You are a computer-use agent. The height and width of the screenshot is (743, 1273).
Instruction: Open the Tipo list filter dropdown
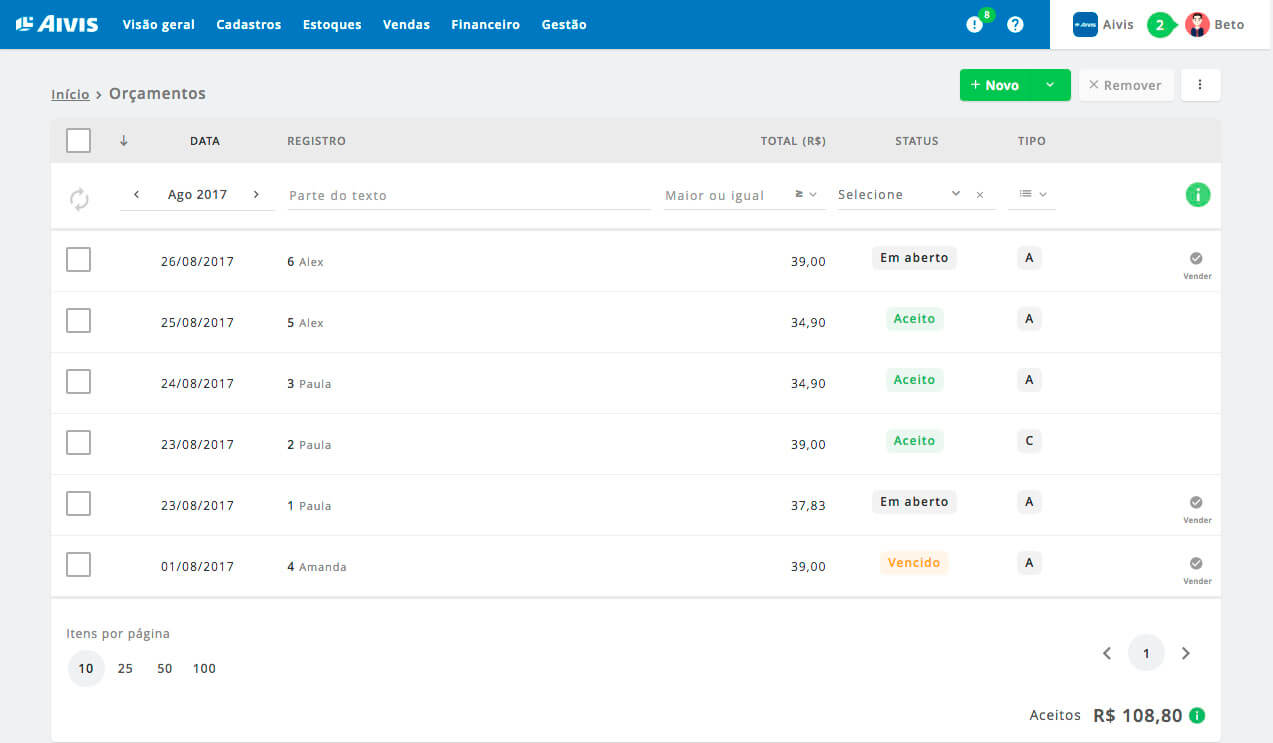pyautogui.click(x=1032, y=195)
